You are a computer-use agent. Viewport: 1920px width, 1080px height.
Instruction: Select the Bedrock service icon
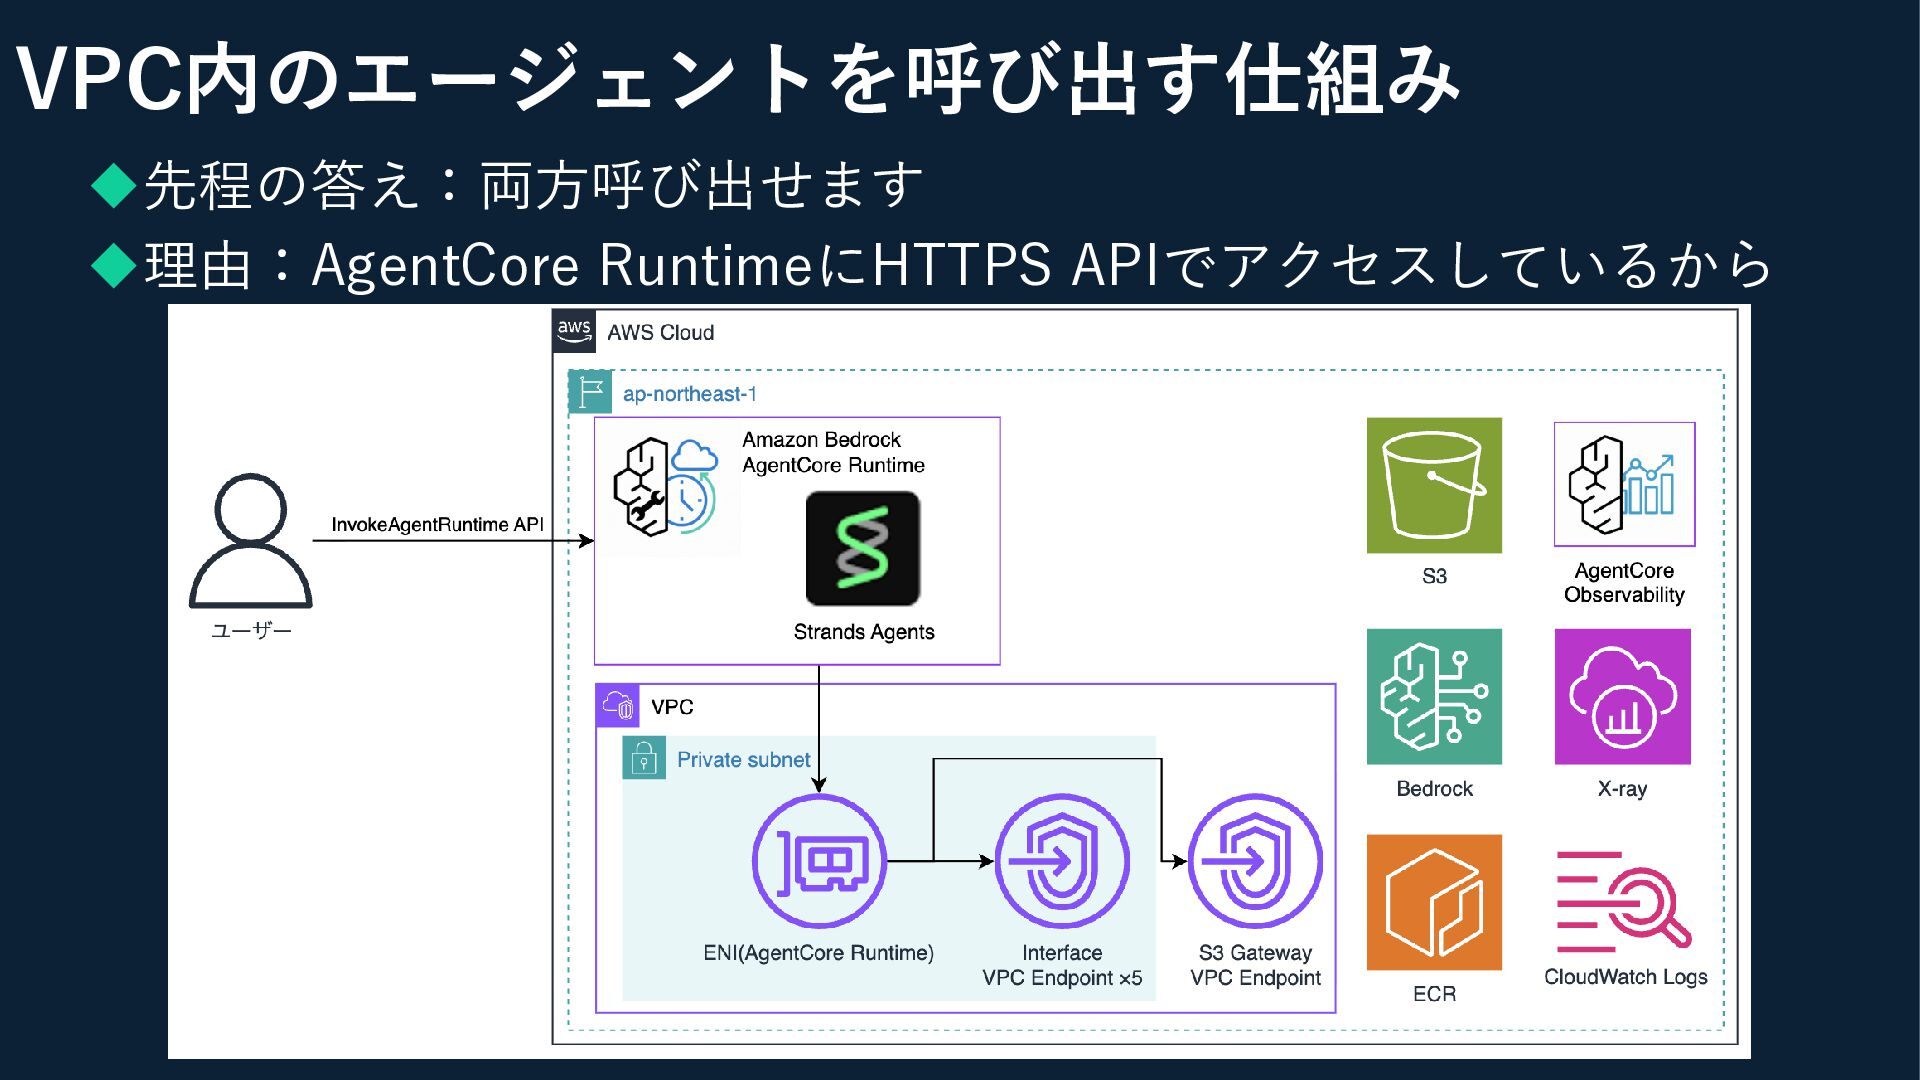1433,696
